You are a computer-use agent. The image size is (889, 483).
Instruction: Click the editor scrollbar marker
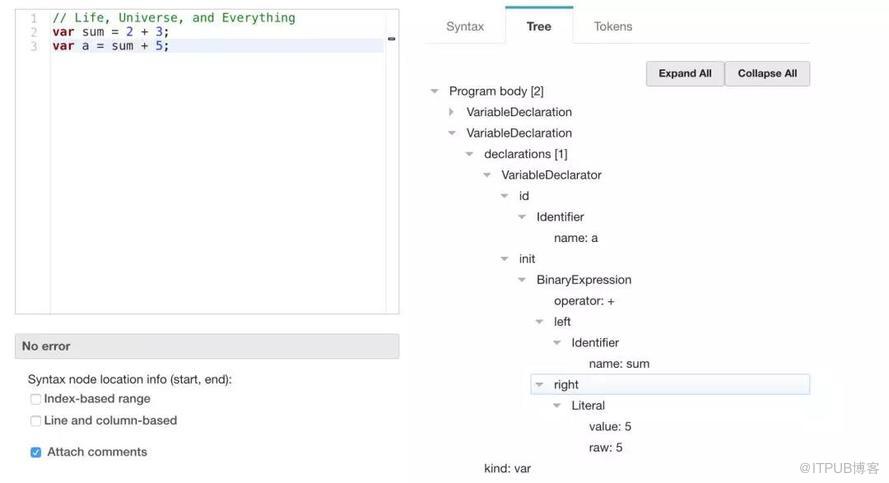391,39
